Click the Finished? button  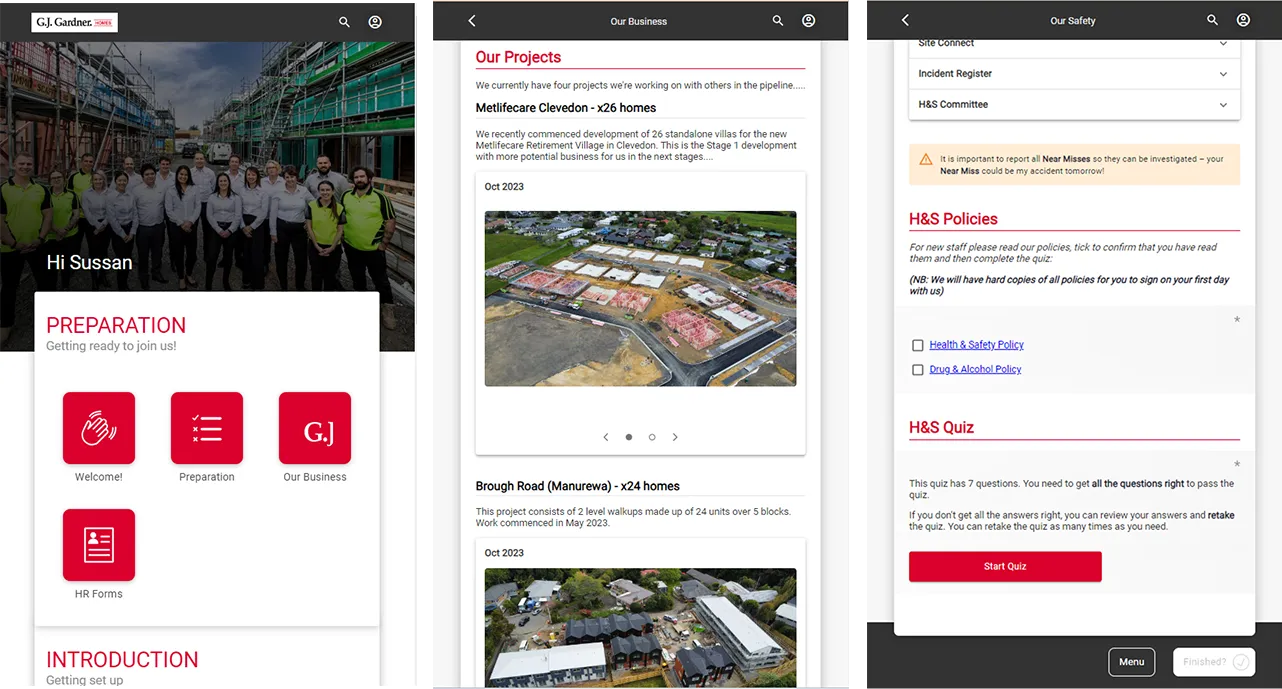(1213, 662)
